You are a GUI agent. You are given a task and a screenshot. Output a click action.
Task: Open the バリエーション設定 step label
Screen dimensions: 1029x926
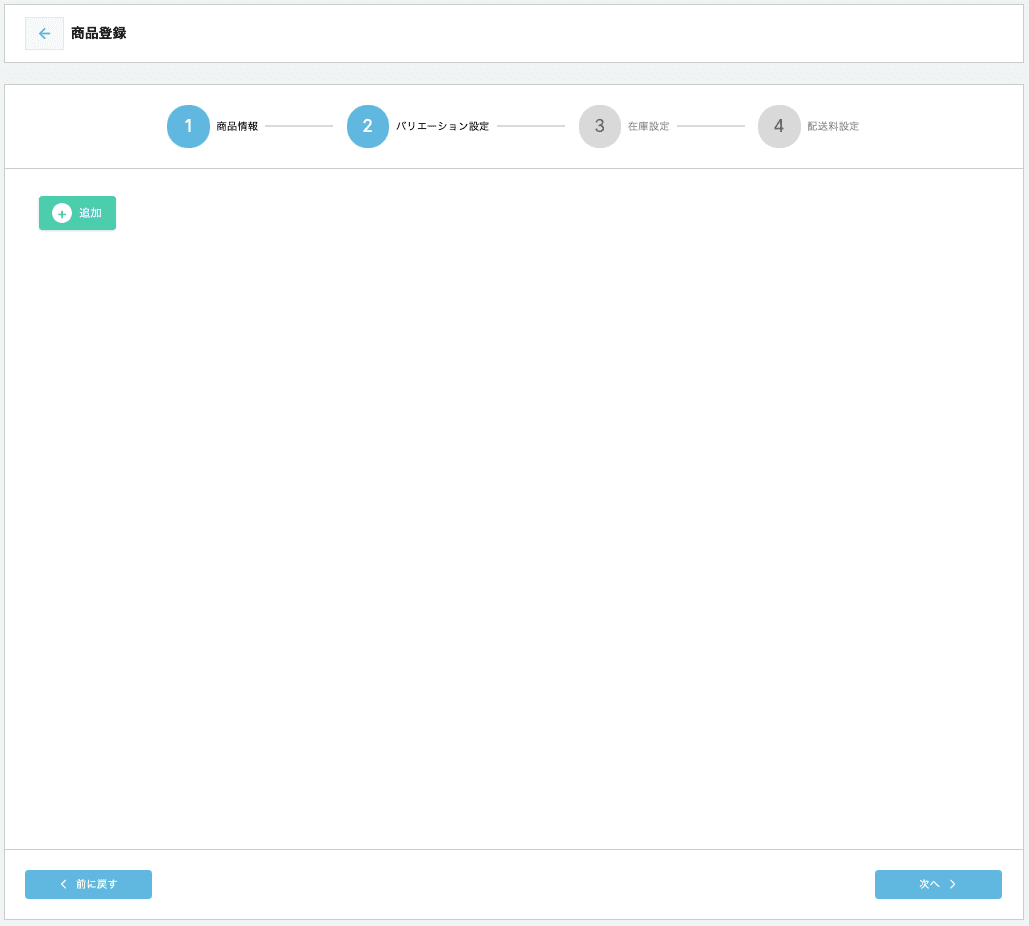click(x=442, y=127)
